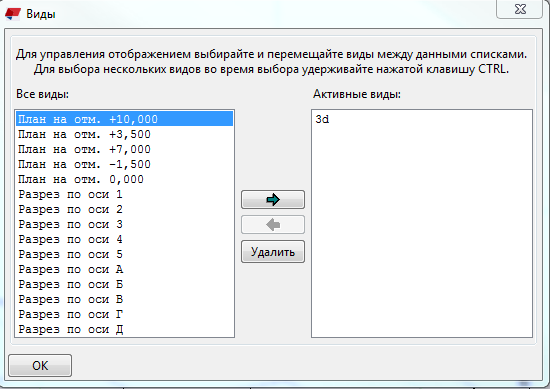The width and height of the screenshot is (550, 389).
Task: Select 'План на отм. +7,000' view
Action: pyautogui.click(x=125, y=149)
